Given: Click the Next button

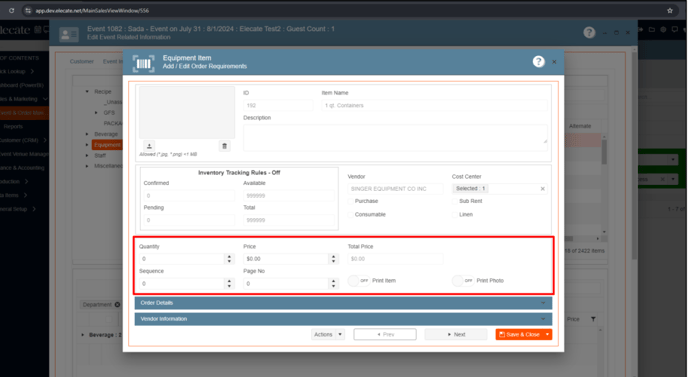Looking at the screenshot, I should (x=456, y=334).
